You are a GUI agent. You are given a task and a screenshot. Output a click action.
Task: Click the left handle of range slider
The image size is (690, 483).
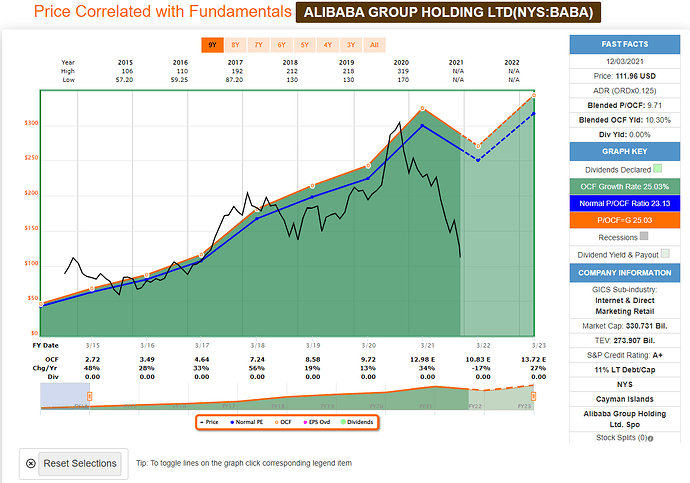tap(89, 396)
